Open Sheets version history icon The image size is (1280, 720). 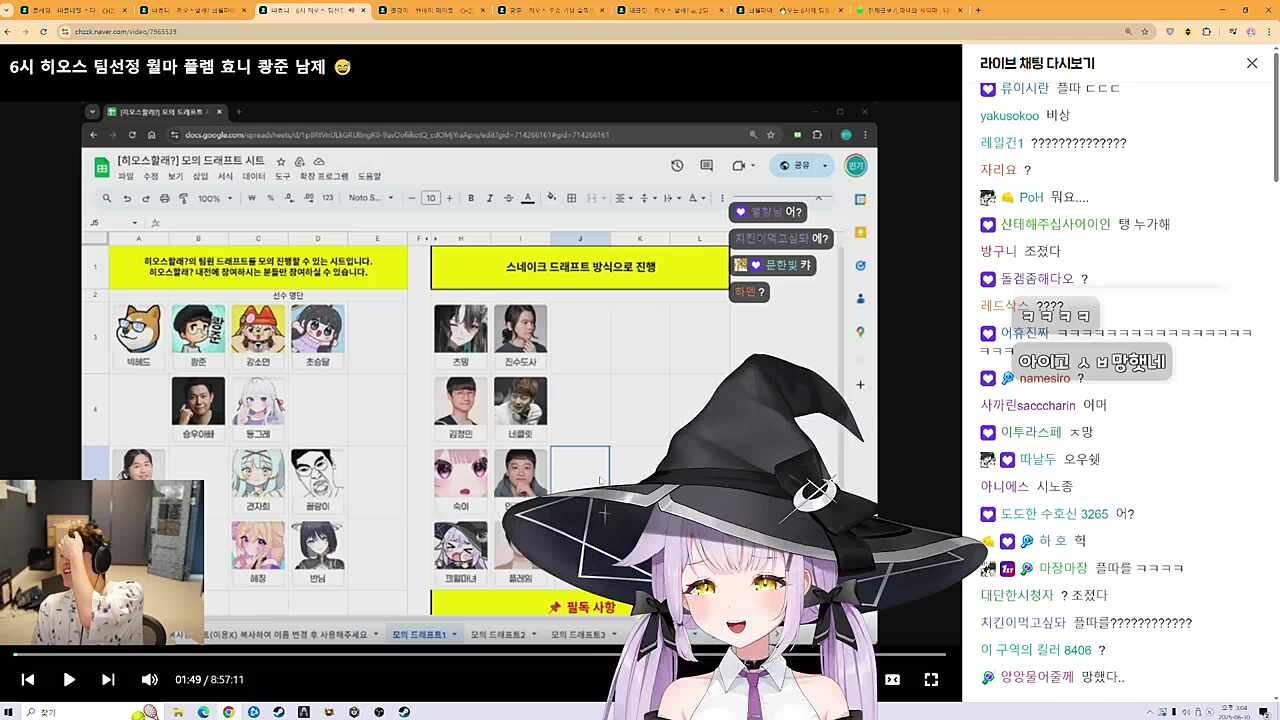coord(677,165)
